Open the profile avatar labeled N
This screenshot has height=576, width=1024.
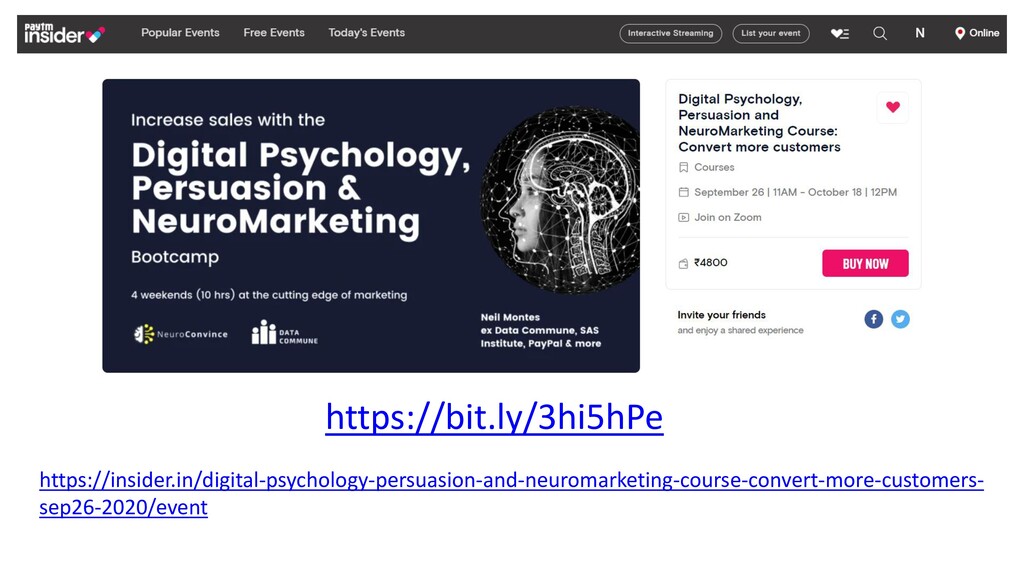(920, 33)
